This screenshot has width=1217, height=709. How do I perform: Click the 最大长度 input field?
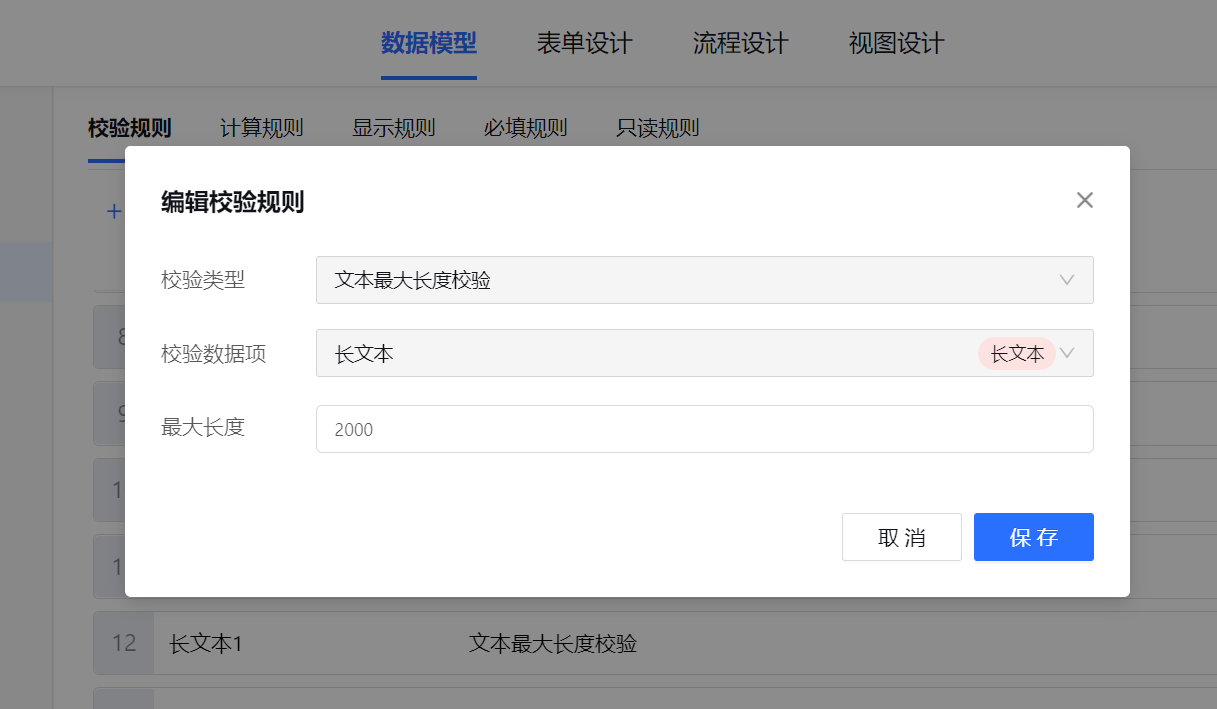[704, 429]
